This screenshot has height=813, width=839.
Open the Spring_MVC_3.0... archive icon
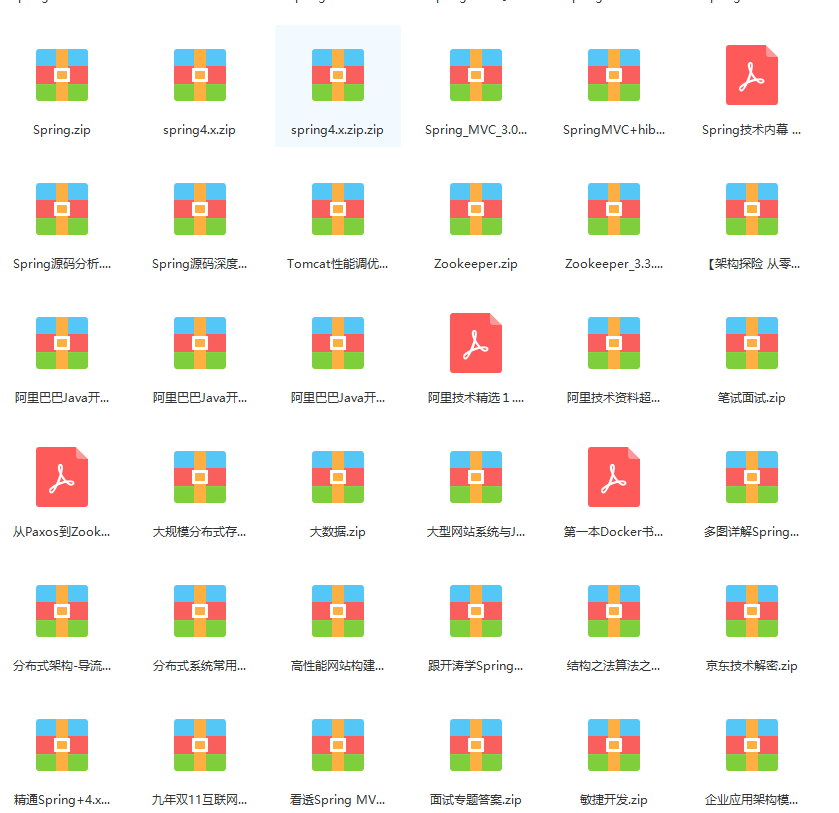476,75
